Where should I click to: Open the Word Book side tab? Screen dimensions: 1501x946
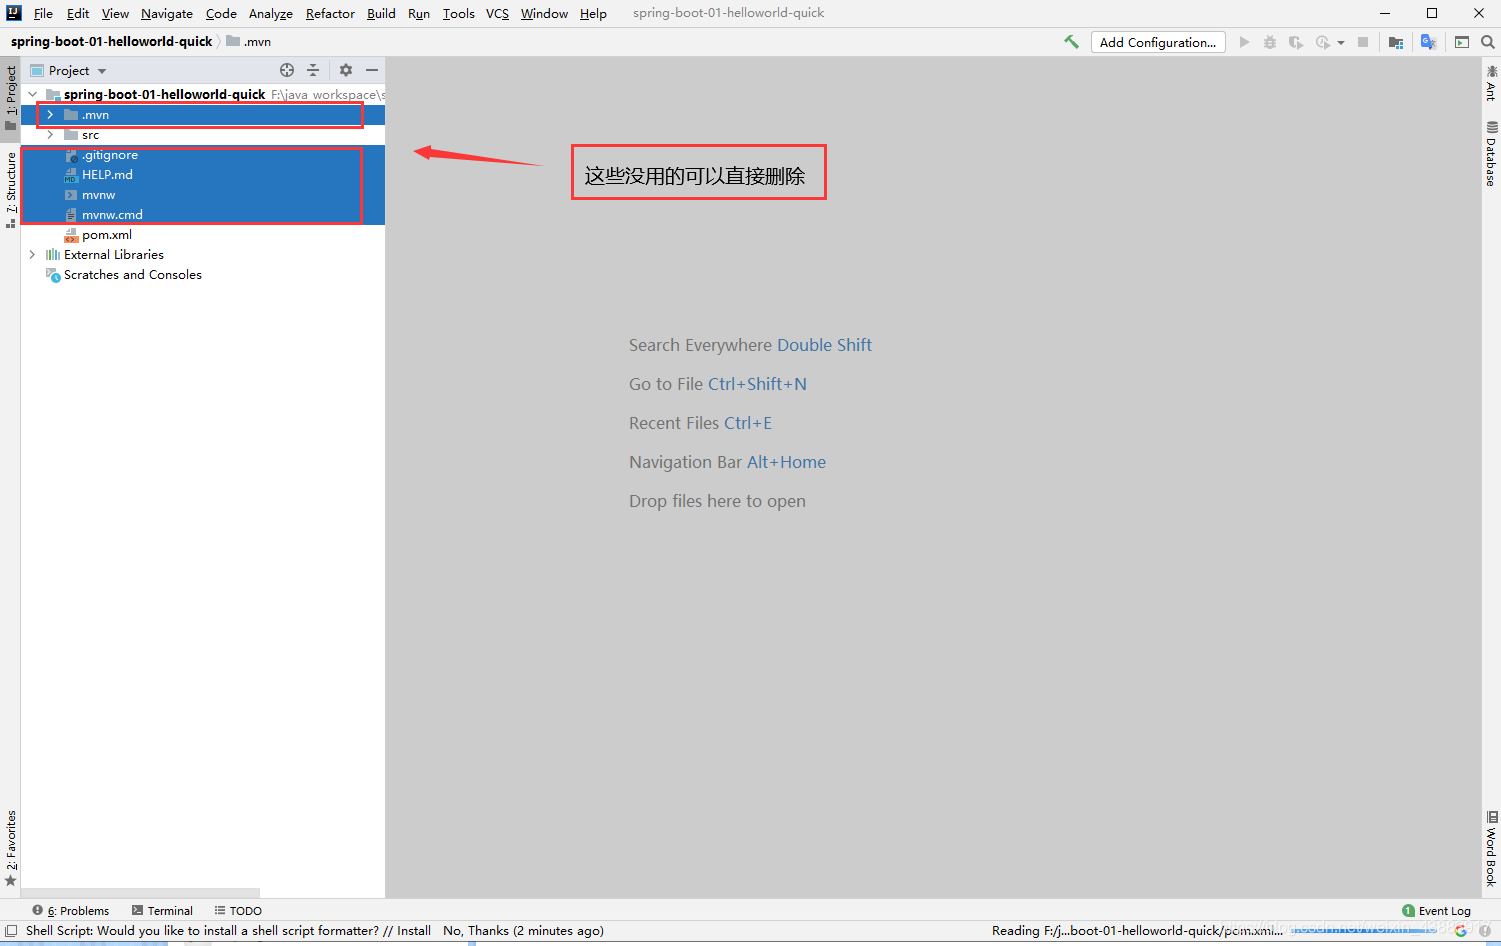(1491, 849)
